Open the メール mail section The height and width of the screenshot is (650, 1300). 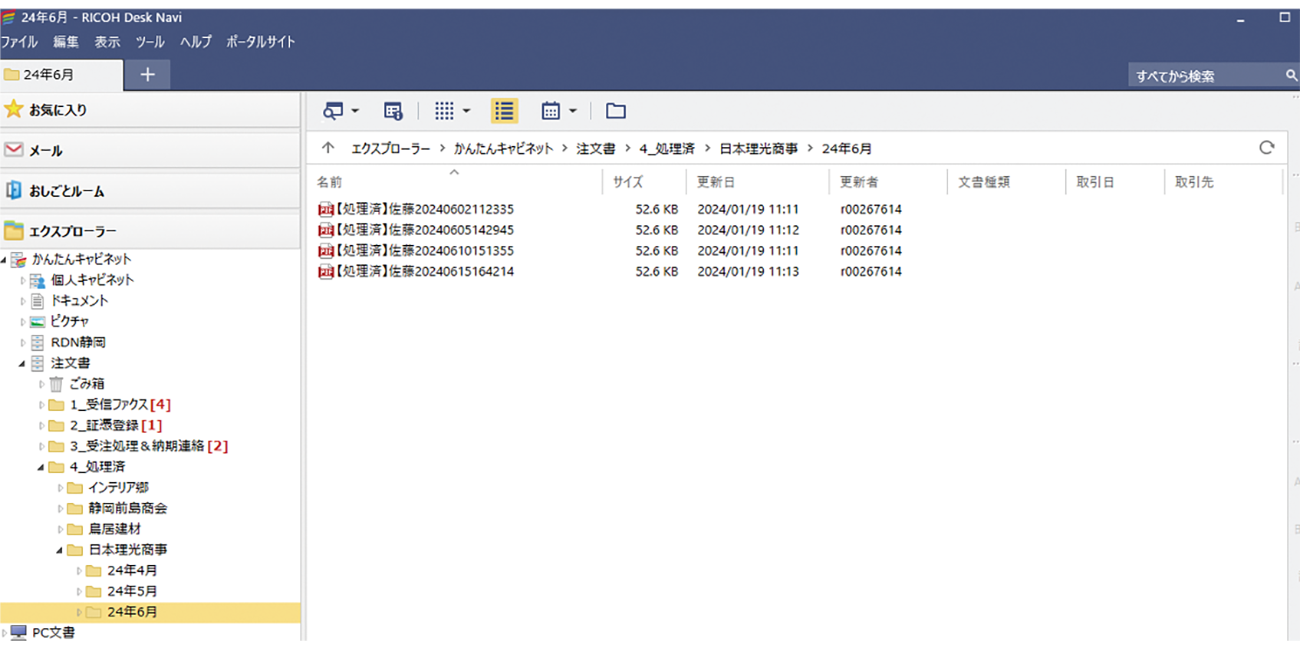[45, 150]
